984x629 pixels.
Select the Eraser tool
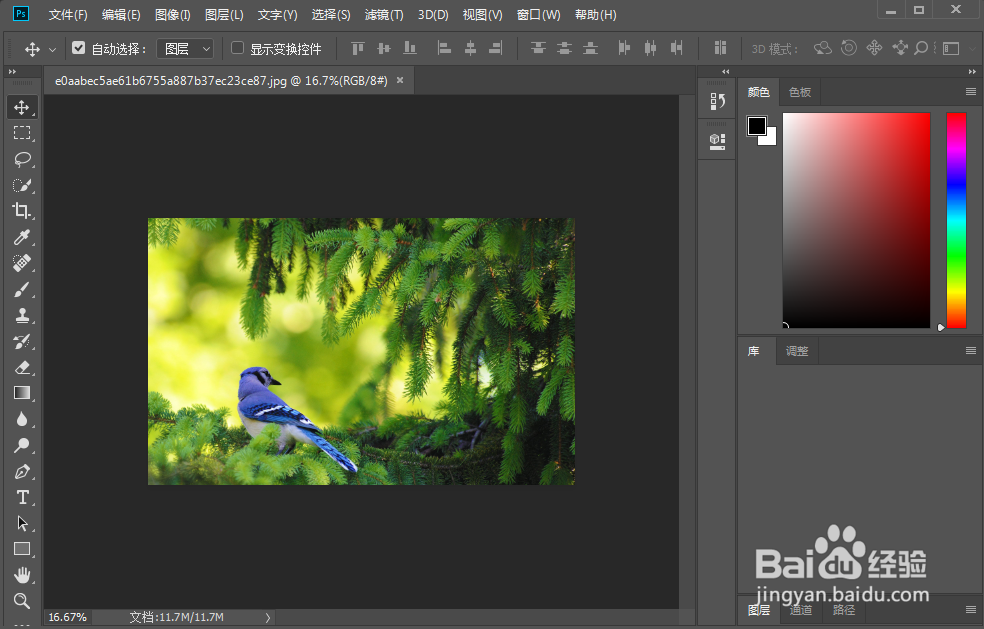pyautogui.click(x=22, y=367)
